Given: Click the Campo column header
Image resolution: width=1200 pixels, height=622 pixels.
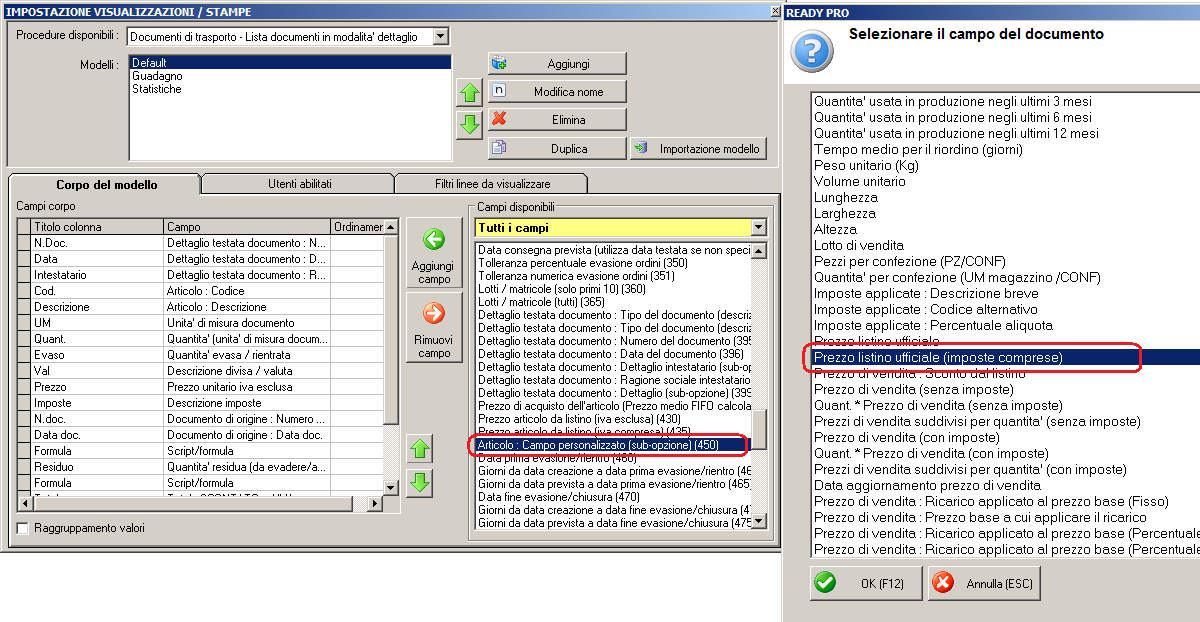Looking at the screenshot, I should [x=247, y=227].
